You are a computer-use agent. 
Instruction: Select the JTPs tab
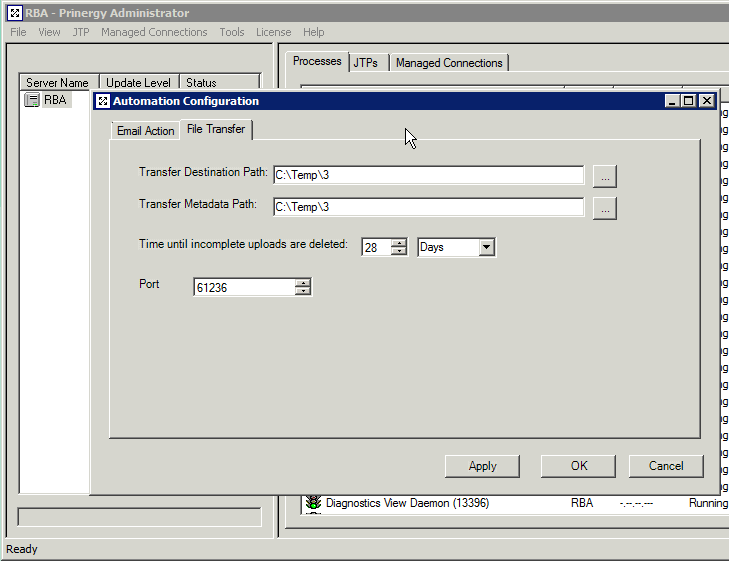point(366,63)
